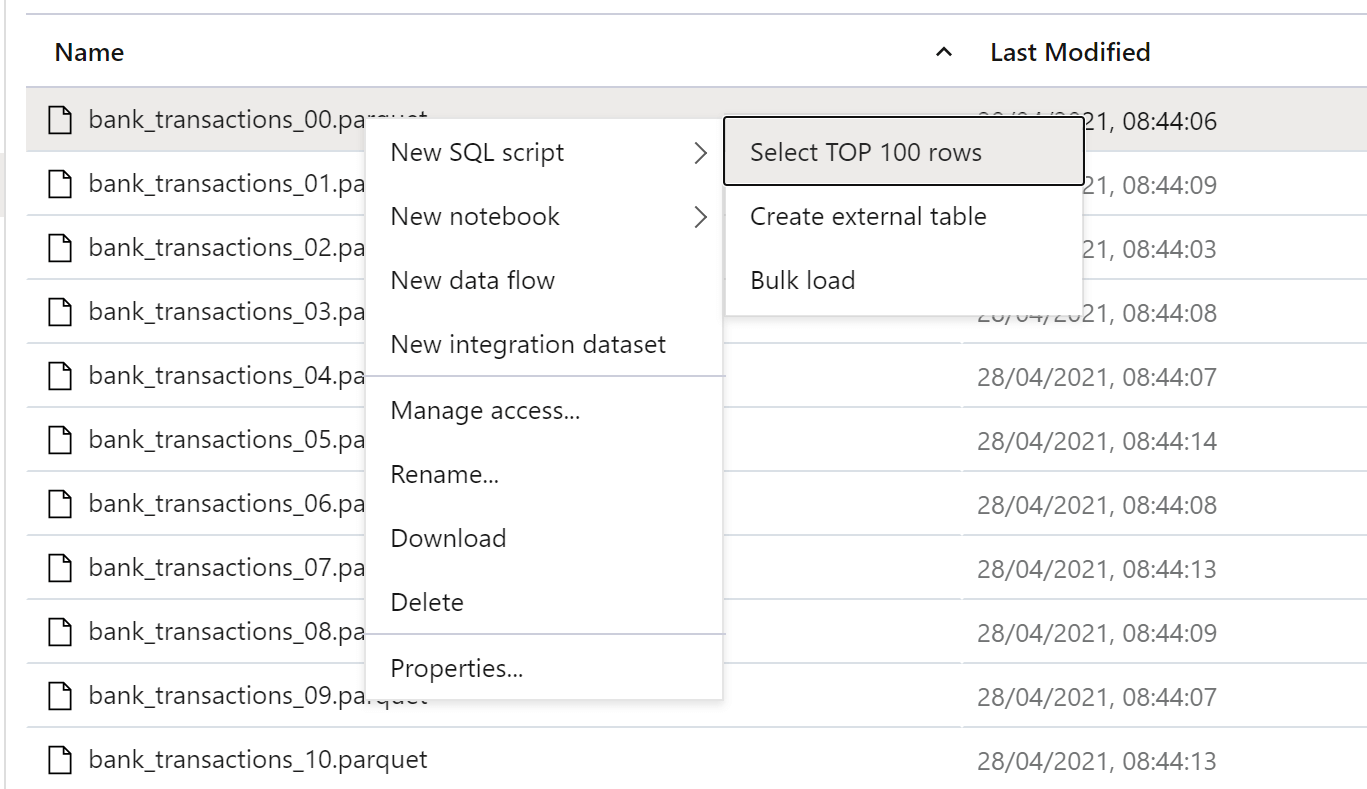Select bank_transactions_03 file name

[227, 311]
